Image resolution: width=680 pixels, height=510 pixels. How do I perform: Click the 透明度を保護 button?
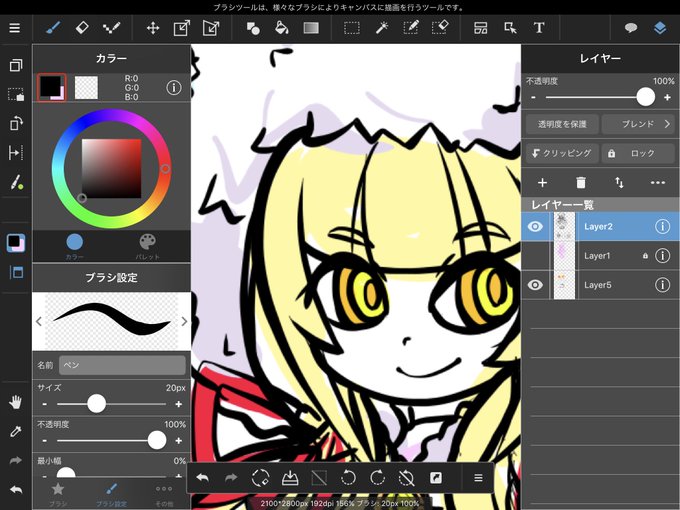(562, 124)
